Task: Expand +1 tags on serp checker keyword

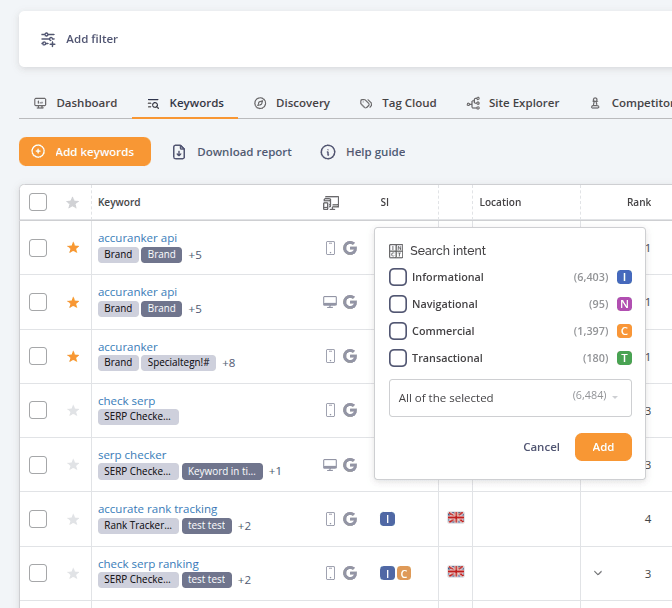Action: tap(275, 471)
